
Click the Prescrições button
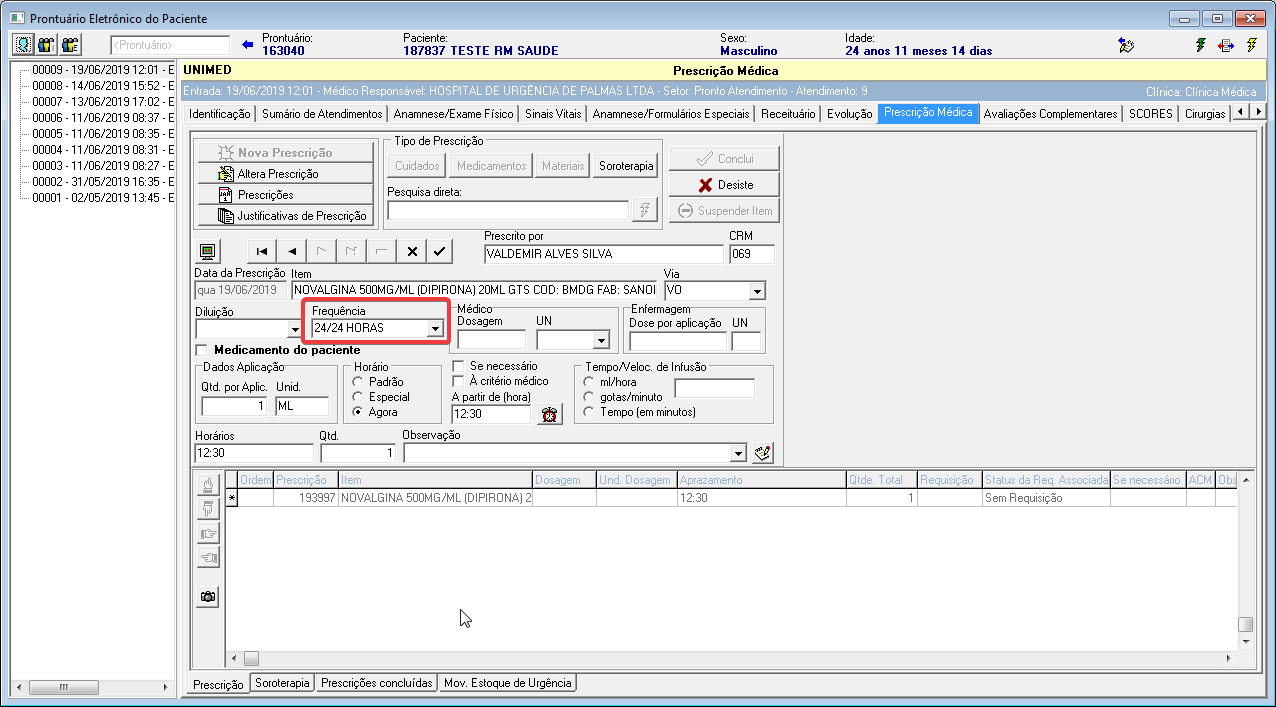tap(286, 195)
